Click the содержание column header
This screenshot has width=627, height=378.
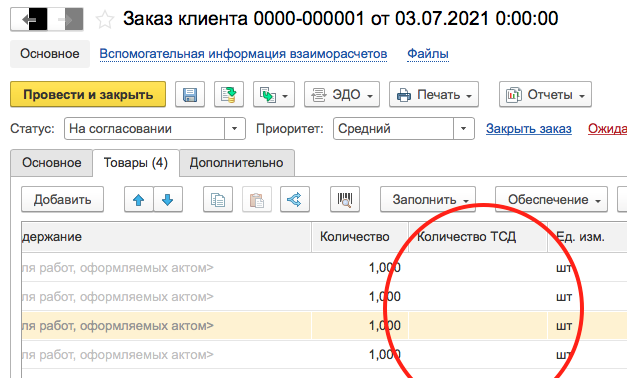tap(166, 237)
